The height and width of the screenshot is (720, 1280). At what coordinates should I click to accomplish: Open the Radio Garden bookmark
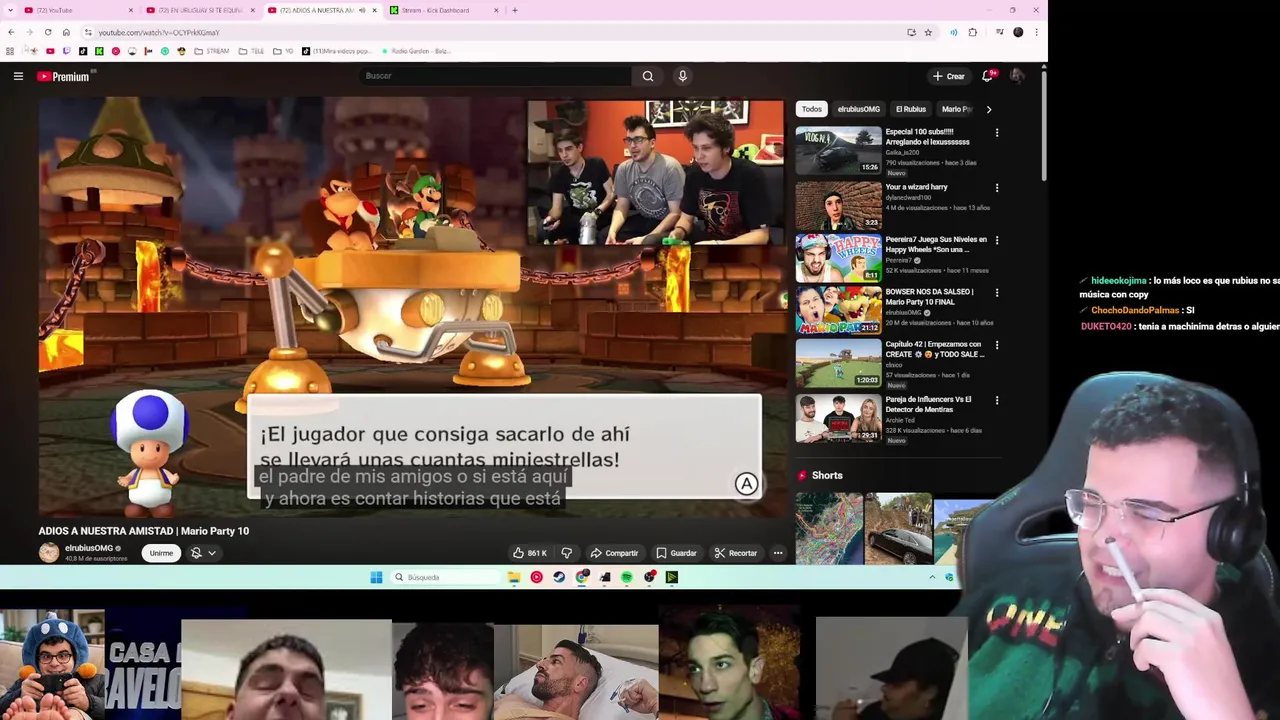pyautogui.click(x=414, y=51)
